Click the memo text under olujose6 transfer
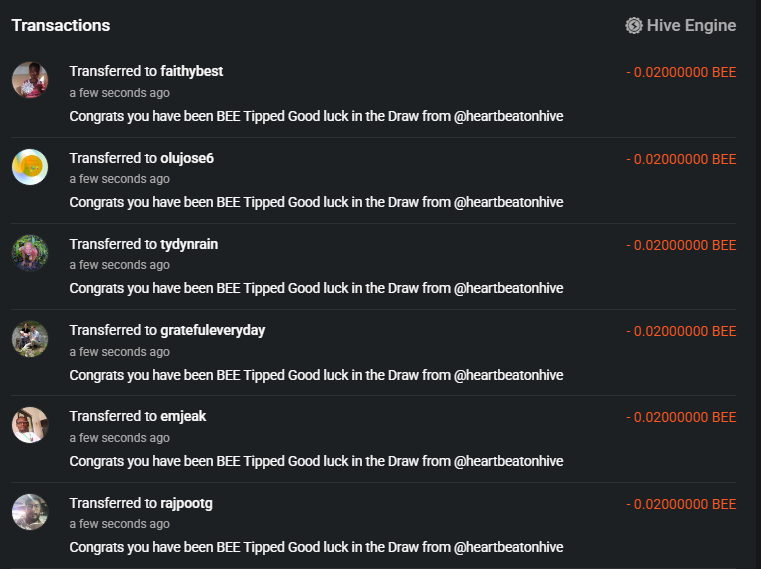 (316, 202)
